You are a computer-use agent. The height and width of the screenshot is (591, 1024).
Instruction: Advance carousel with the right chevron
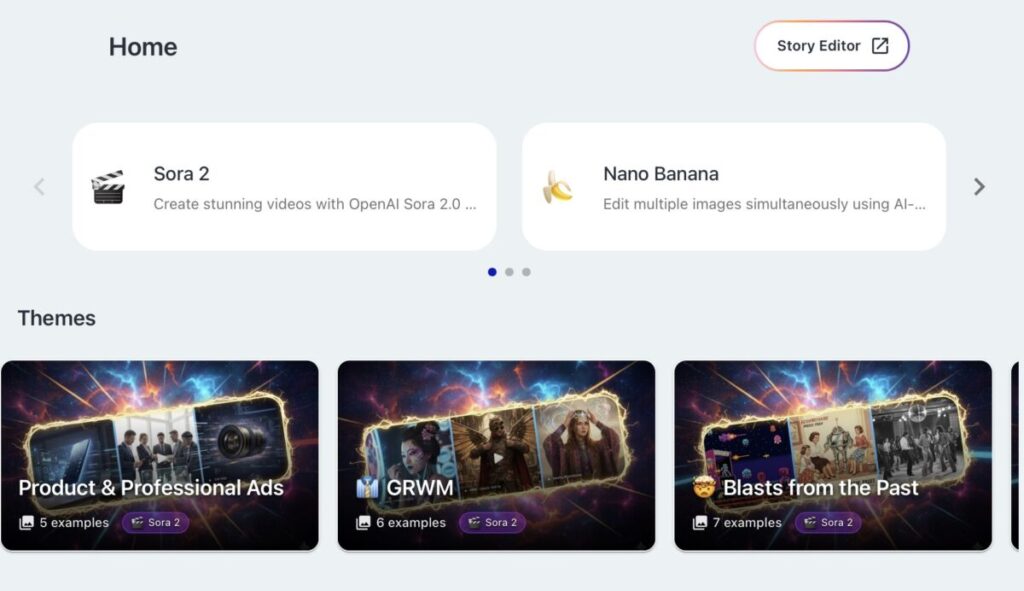(x=979, y=187)
